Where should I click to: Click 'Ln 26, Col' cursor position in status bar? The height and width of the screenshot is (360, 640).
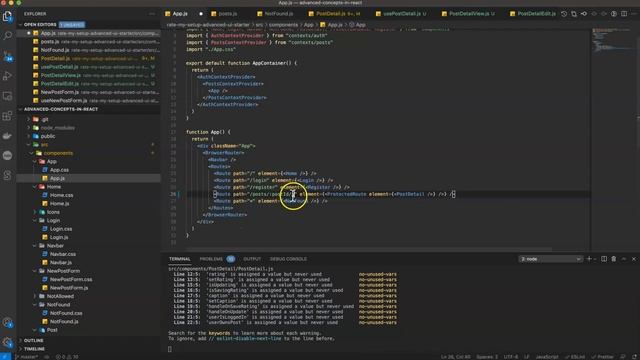(456, 357)
